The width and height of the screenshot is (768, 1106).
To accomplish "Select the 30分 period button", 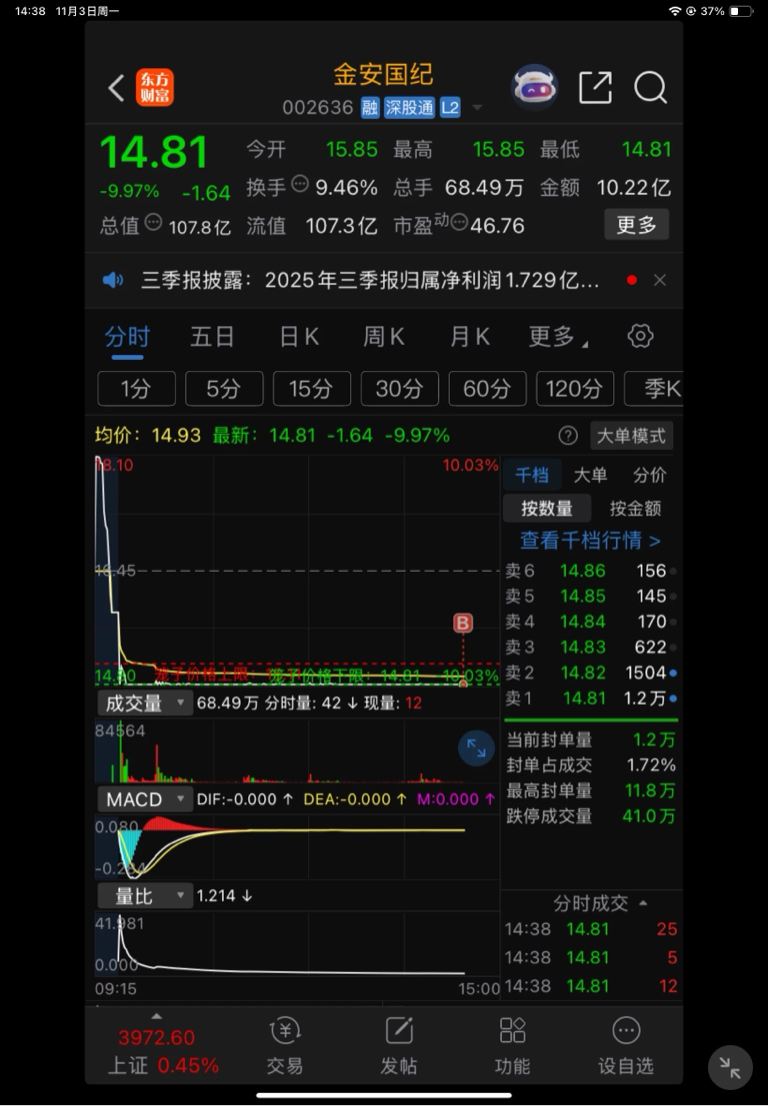I will [399, 389].
